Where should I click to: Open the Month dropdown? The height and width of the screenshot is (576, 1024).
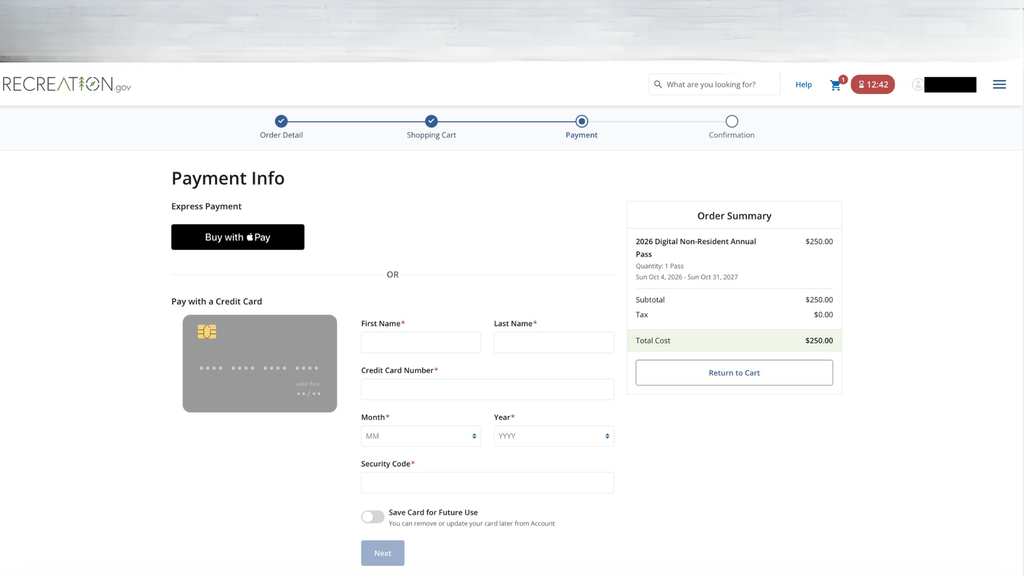point(421,436)
